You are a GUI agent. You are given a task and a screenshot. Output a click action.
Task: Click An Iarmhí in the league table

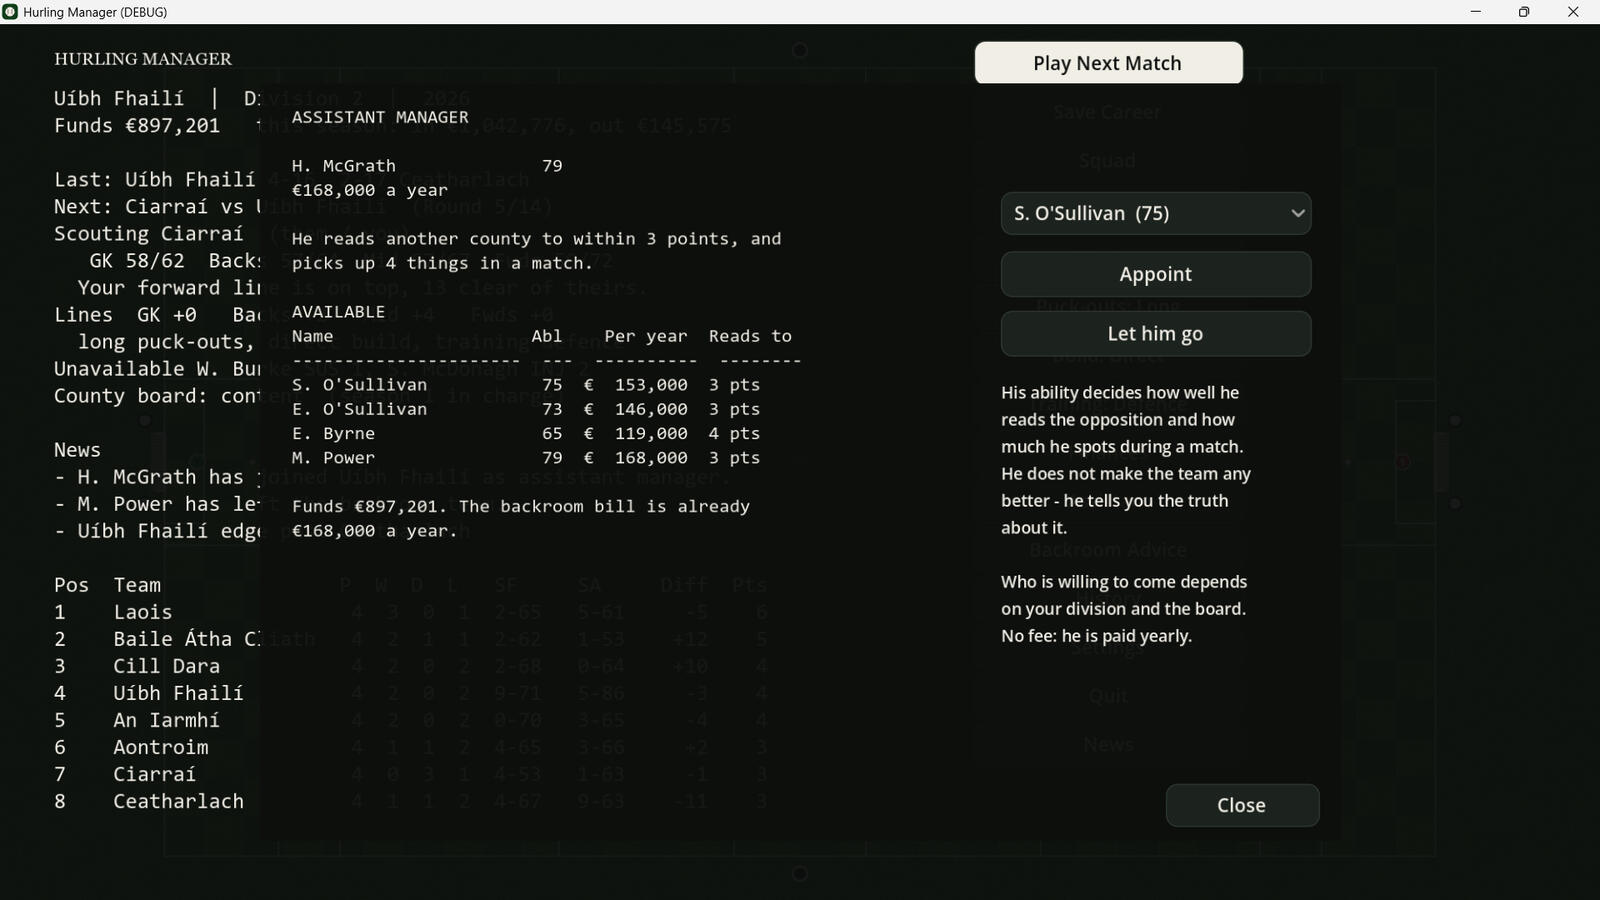pos(167,720)
